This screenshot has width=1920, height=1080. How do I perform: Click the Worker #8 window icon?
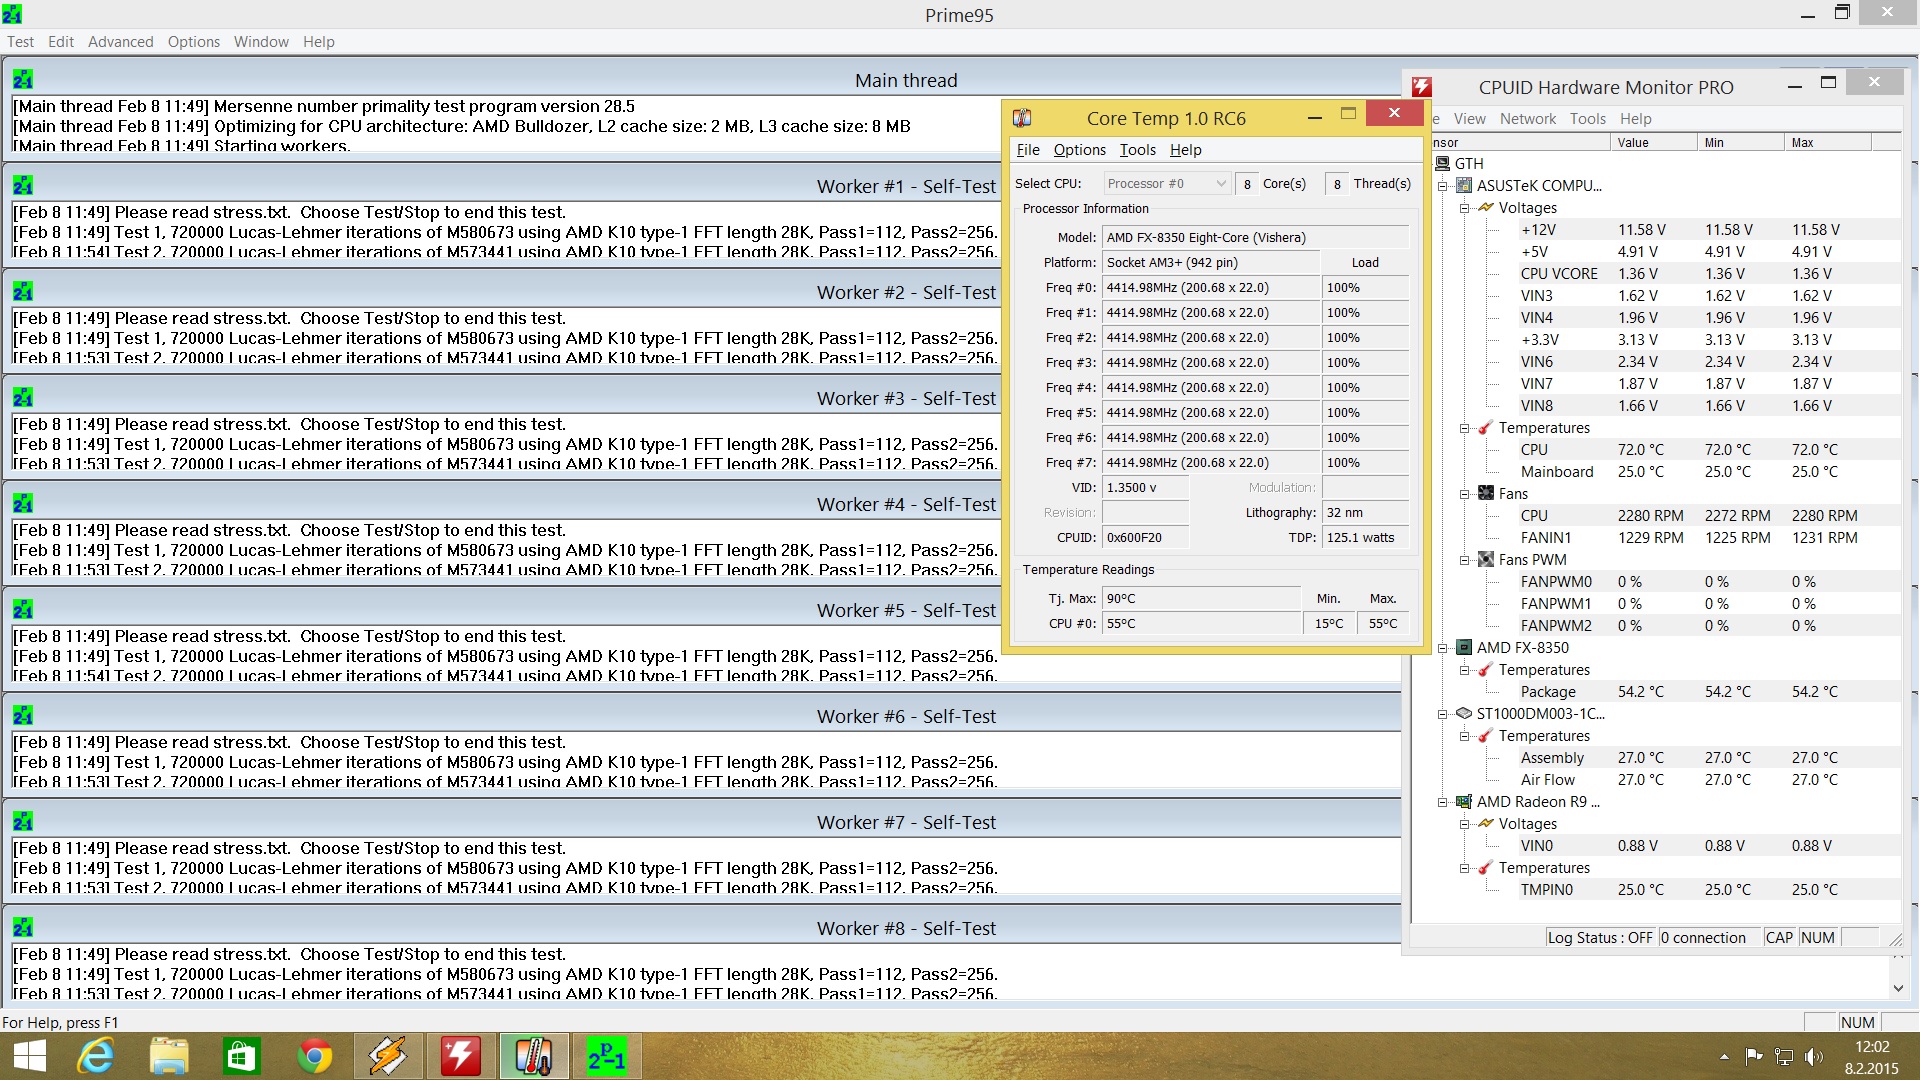click(23, 927)
